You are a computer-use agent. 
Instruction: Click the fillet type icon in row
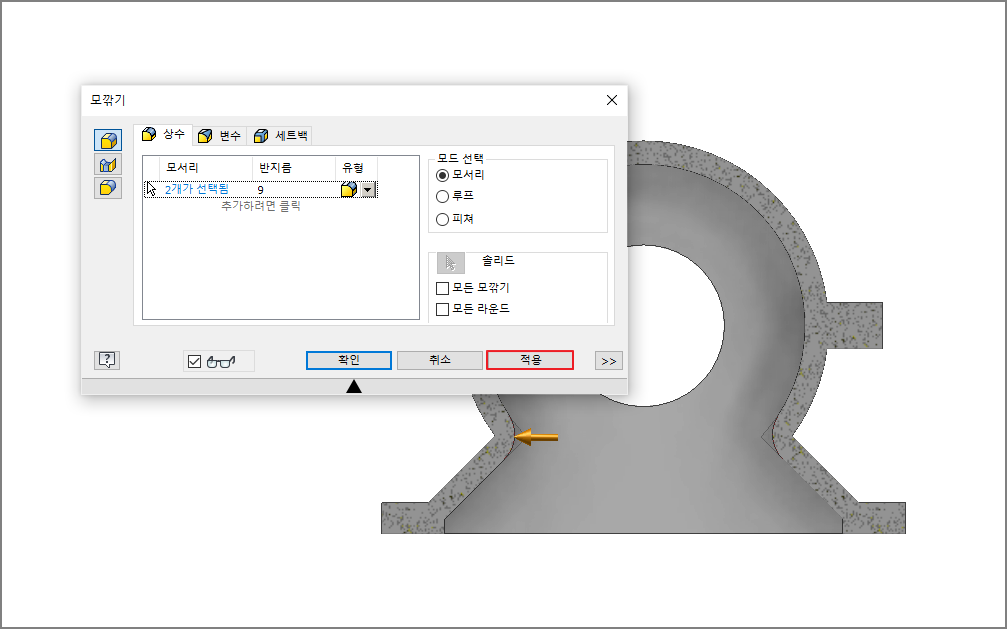(x=349, y=190)
